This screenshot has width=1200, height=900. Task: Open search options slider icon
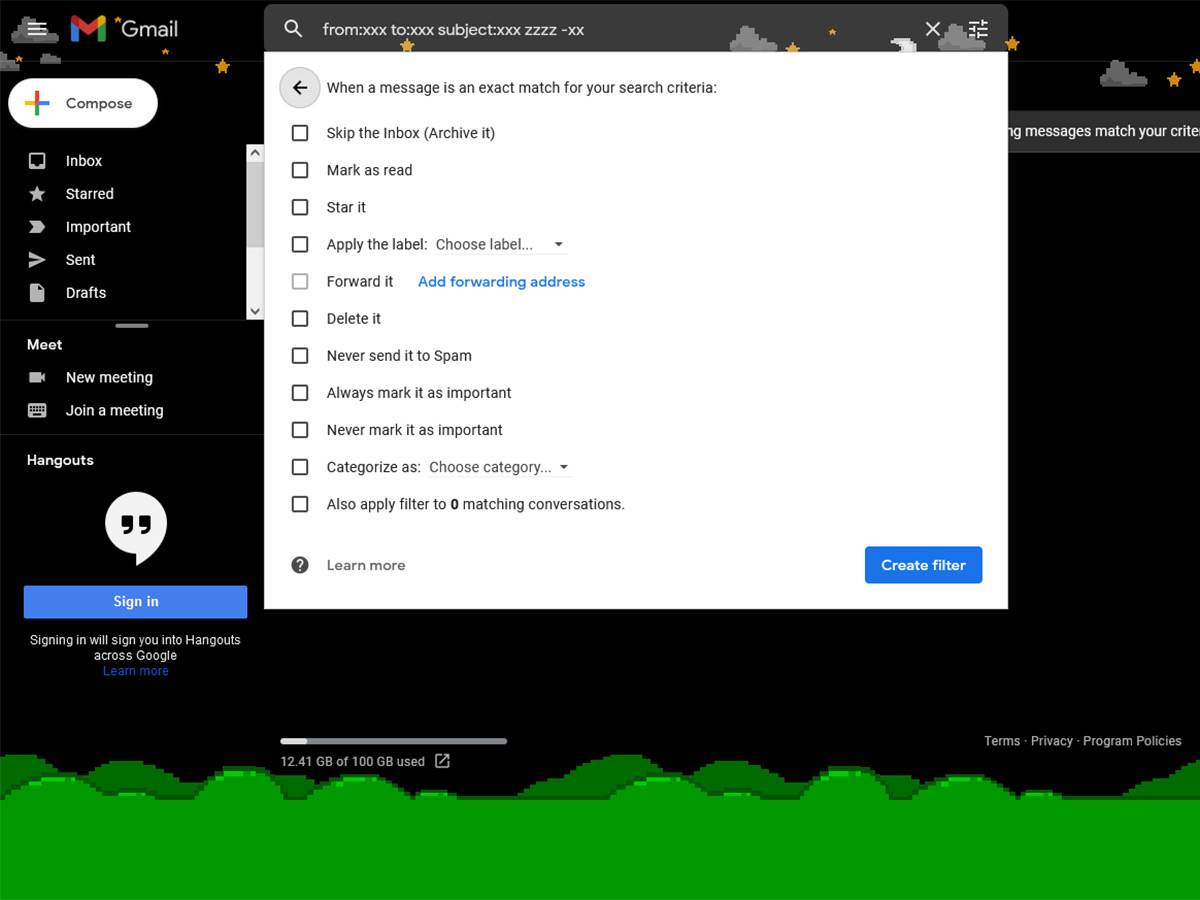tap(978, 29)
